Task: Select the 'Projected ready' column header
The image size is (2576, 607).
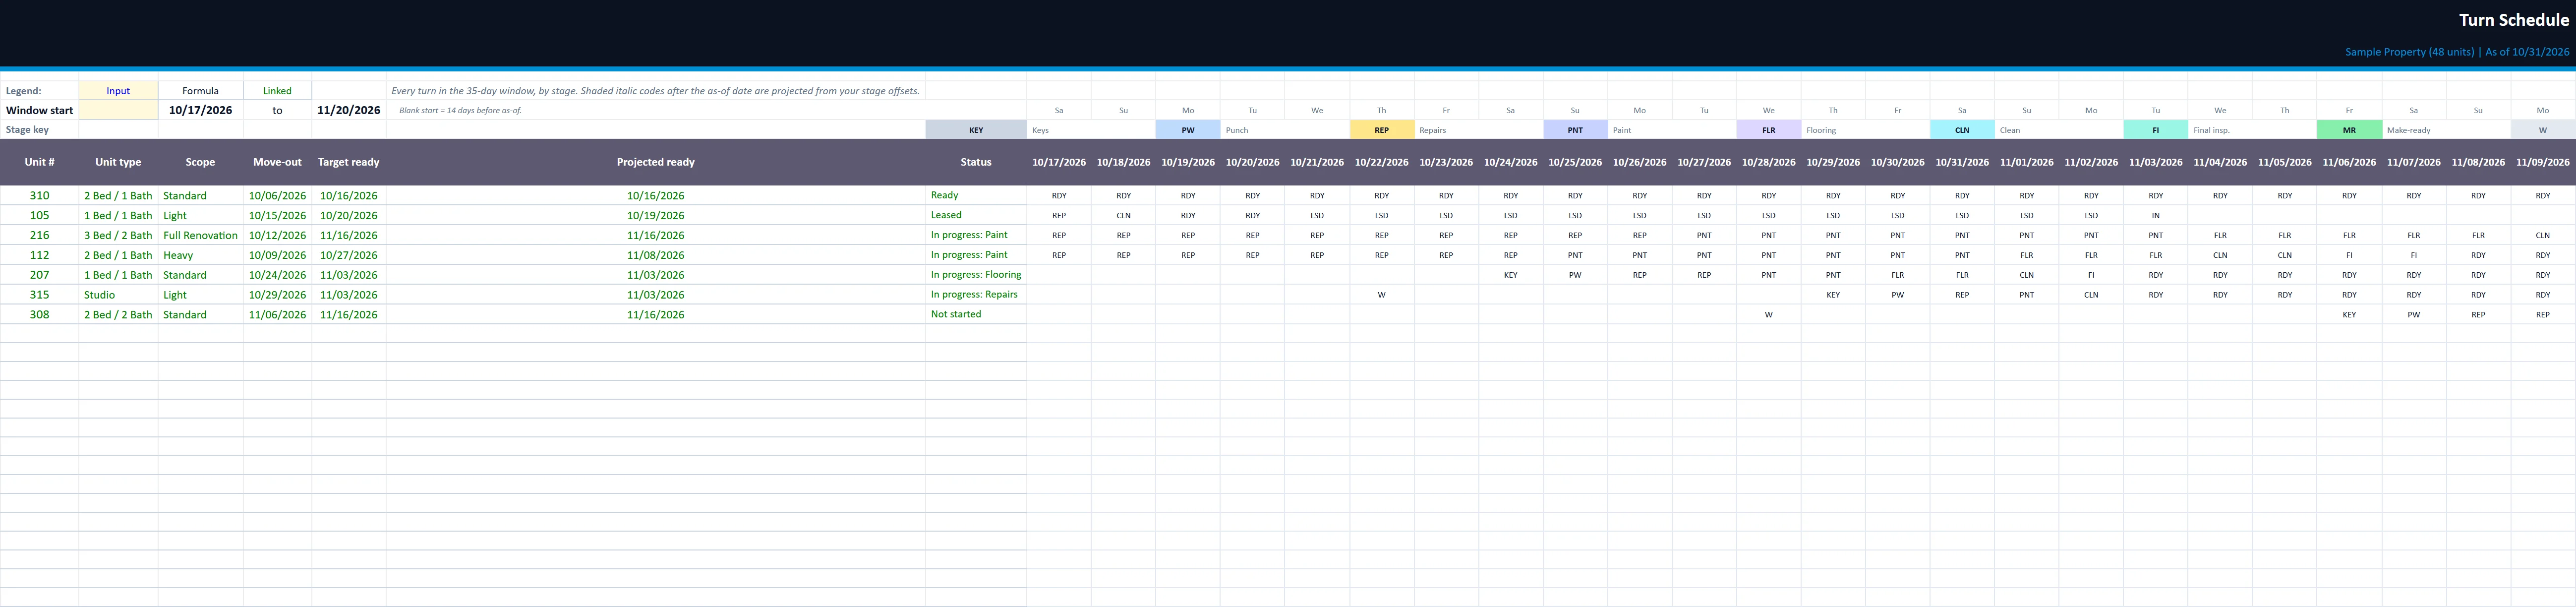Action: point(655,162)
